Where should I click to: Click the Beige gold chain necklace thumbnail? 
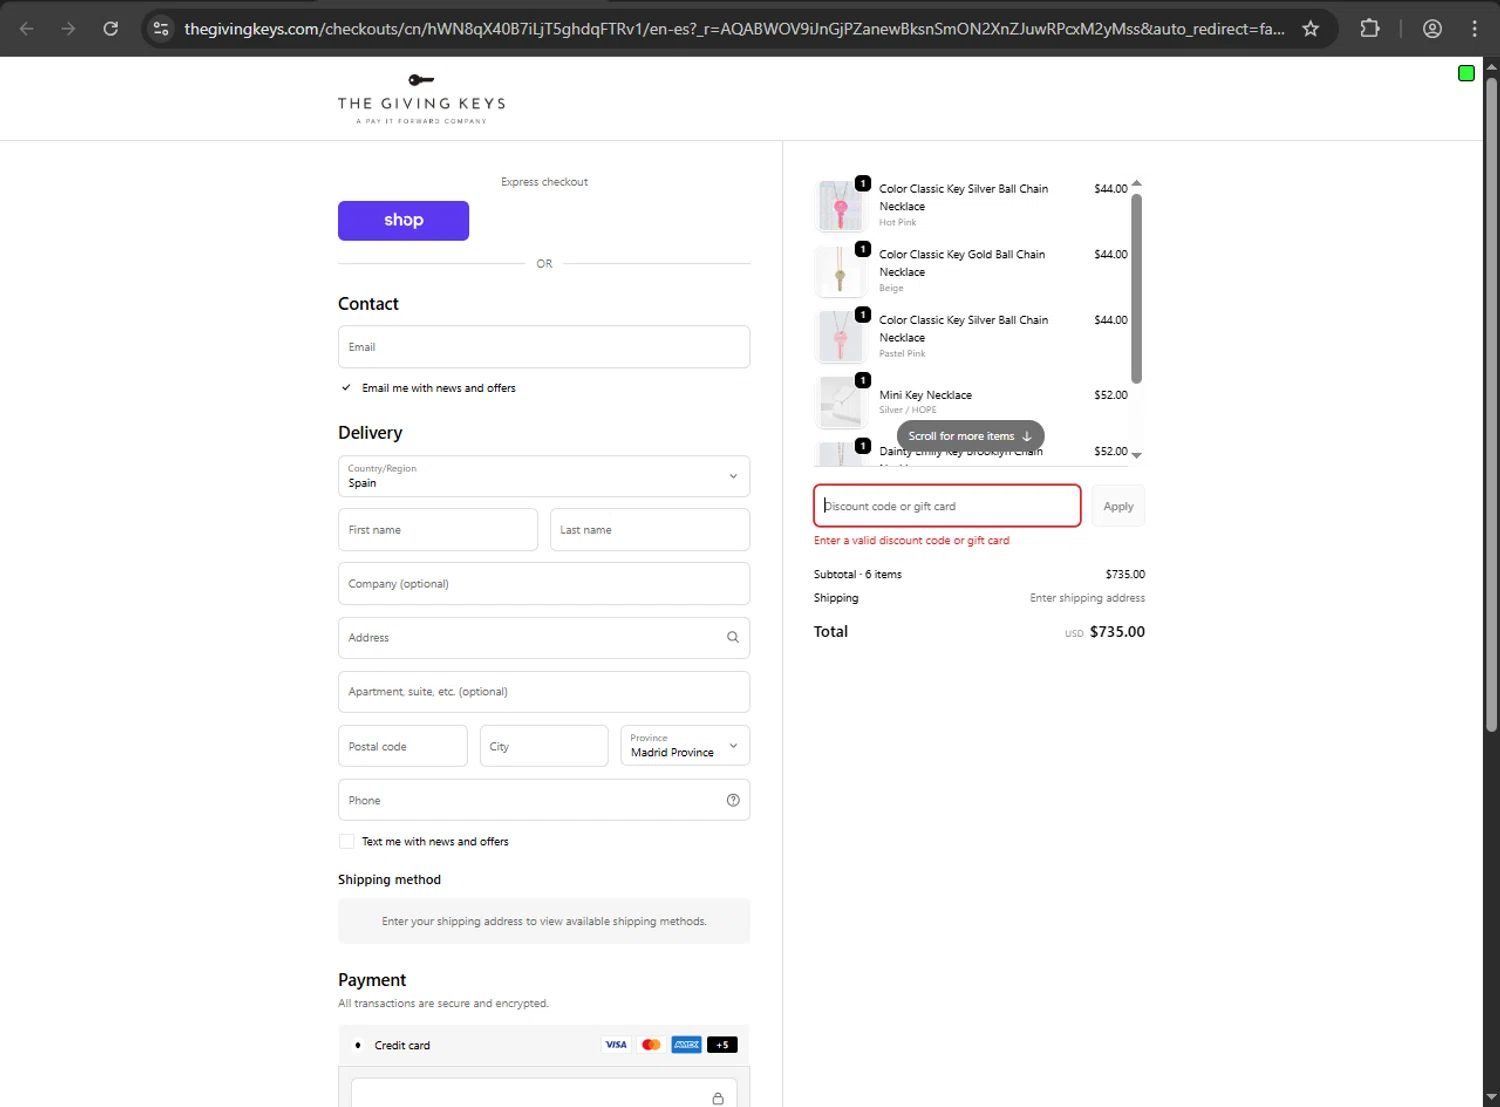[841, 272]
